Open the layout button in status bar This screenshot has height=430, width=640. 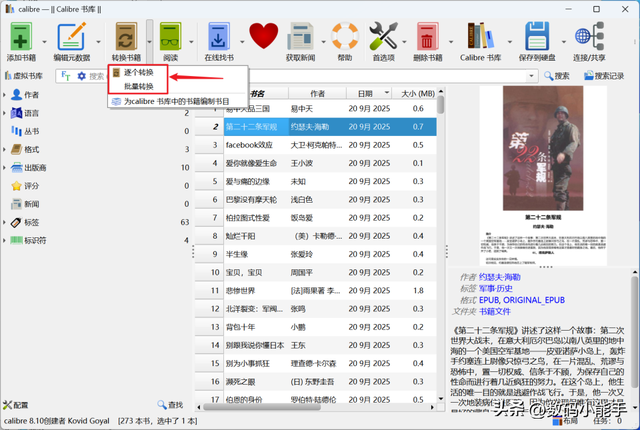(x=566, y=421)
